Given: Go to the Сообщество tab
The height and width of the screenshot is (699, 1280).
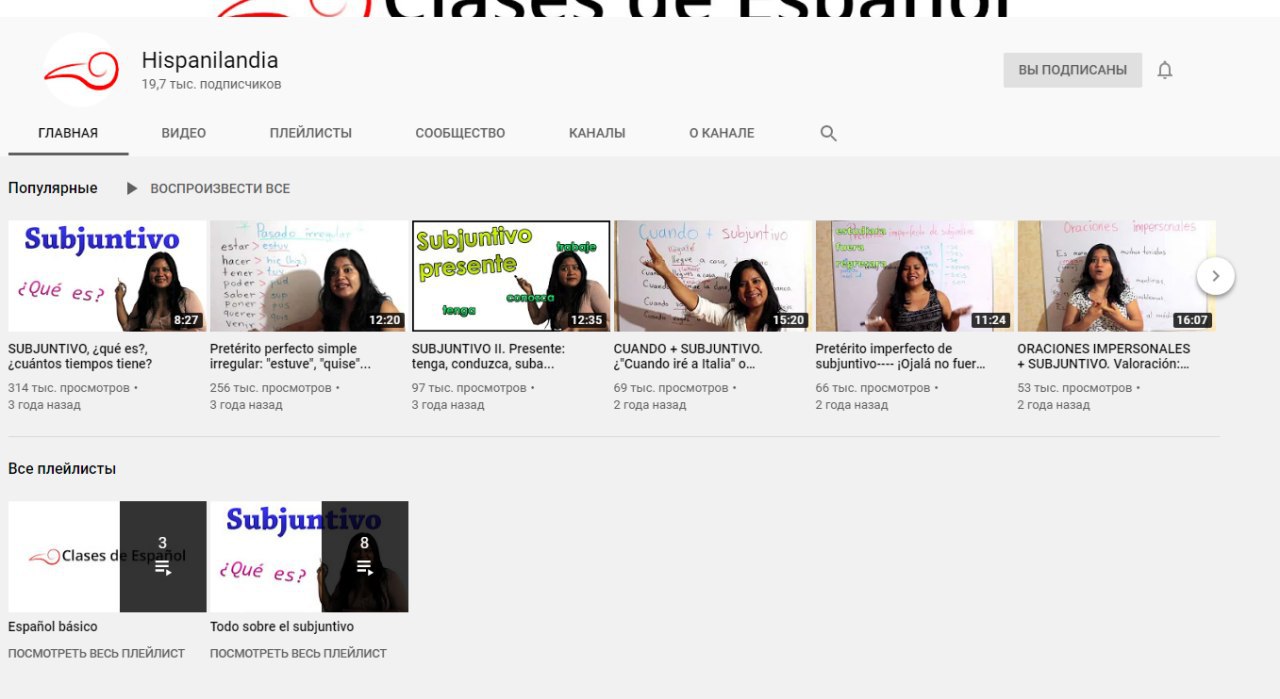Looking at the screenshot, I should pyautogui.click(x=460, y=133).
